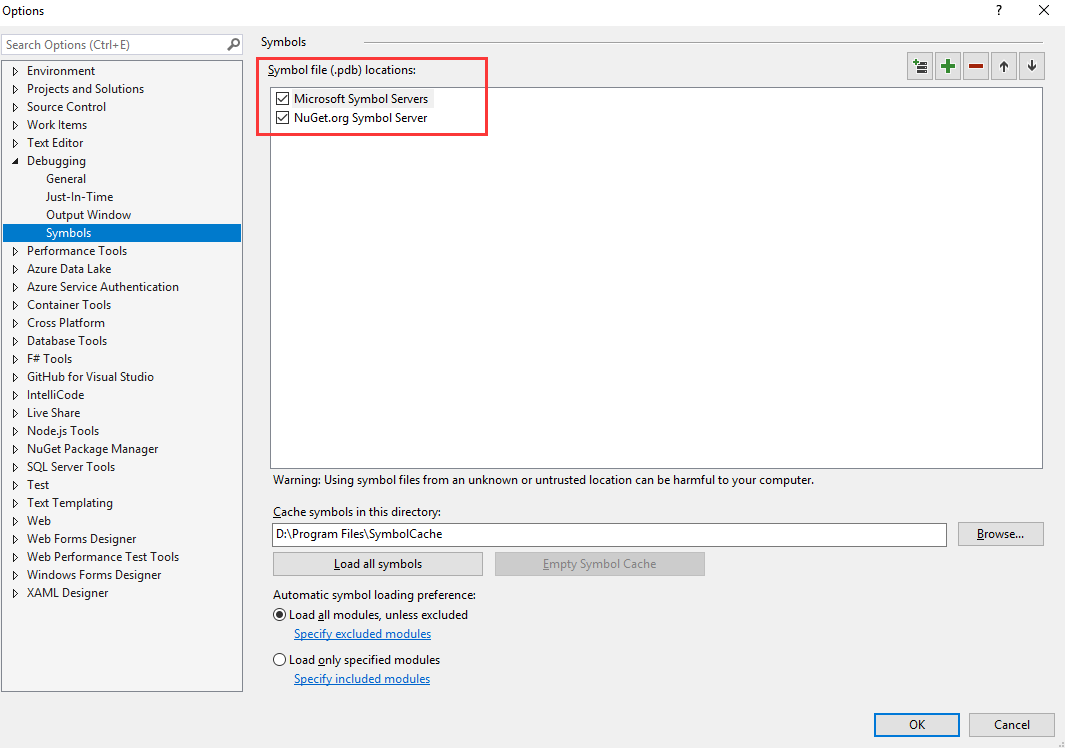Viewport: 1065px width, 748px height.
Task: Select Output Window under Debugging
Action: (88, 215)
